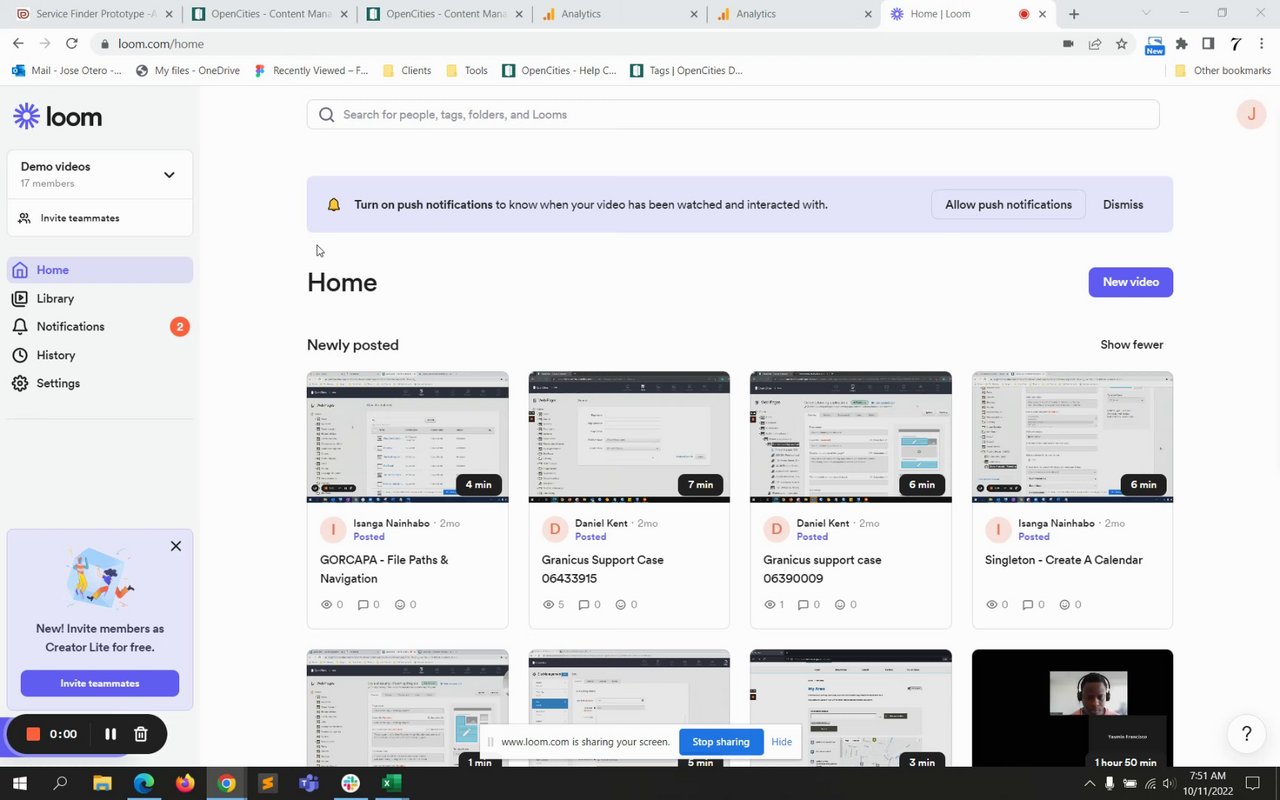Screen dimensions: 1280x800
Task: Open GORCAPA File Paths video thumbnail
Action: coord(408,437)
